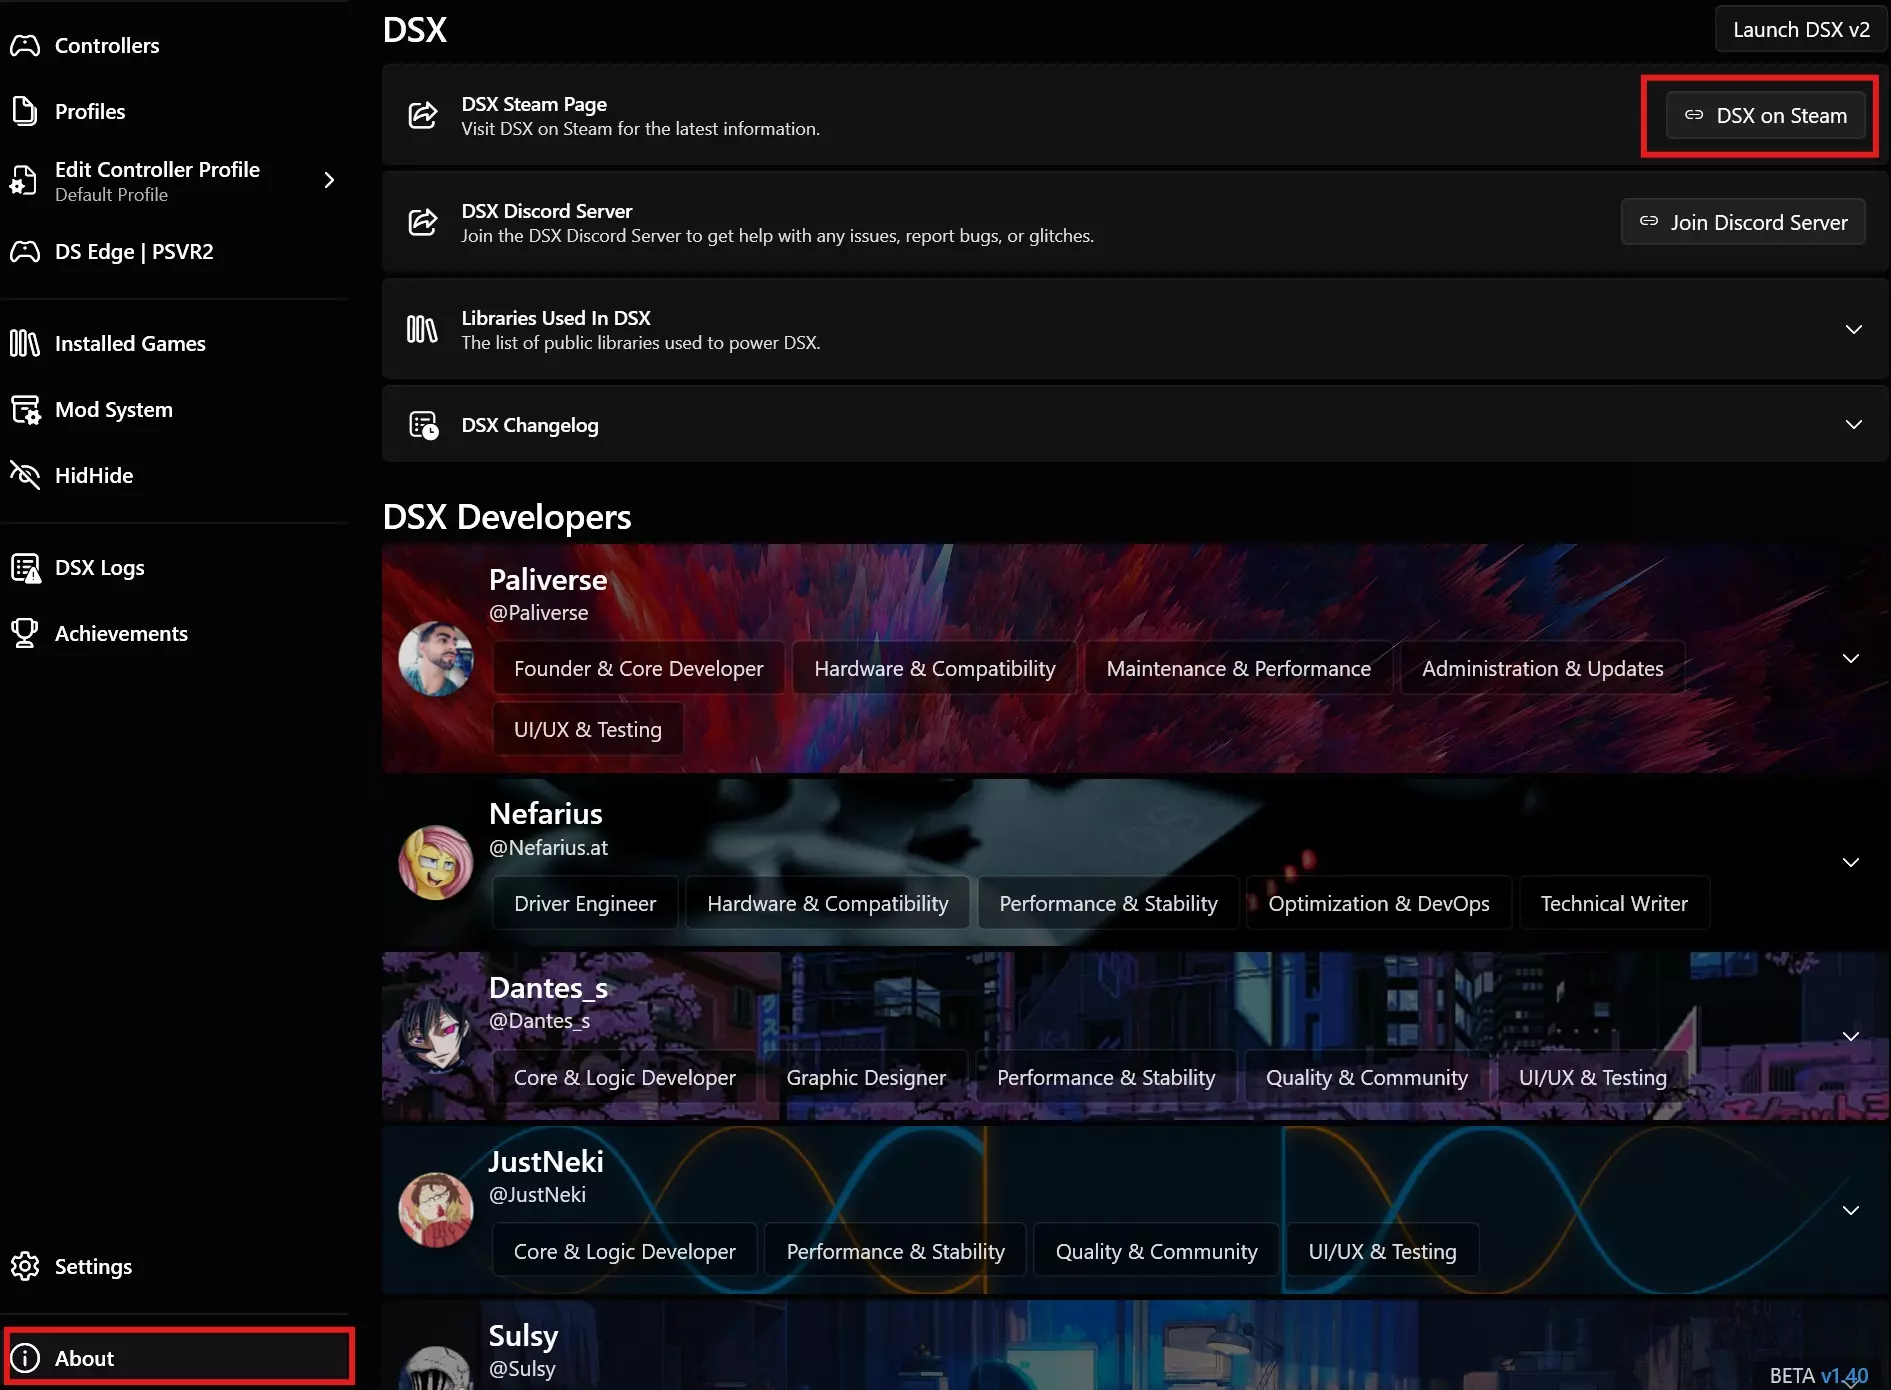View the DSX Logs page
This screenshot has width=1891, height=1390.
point(175,567)
